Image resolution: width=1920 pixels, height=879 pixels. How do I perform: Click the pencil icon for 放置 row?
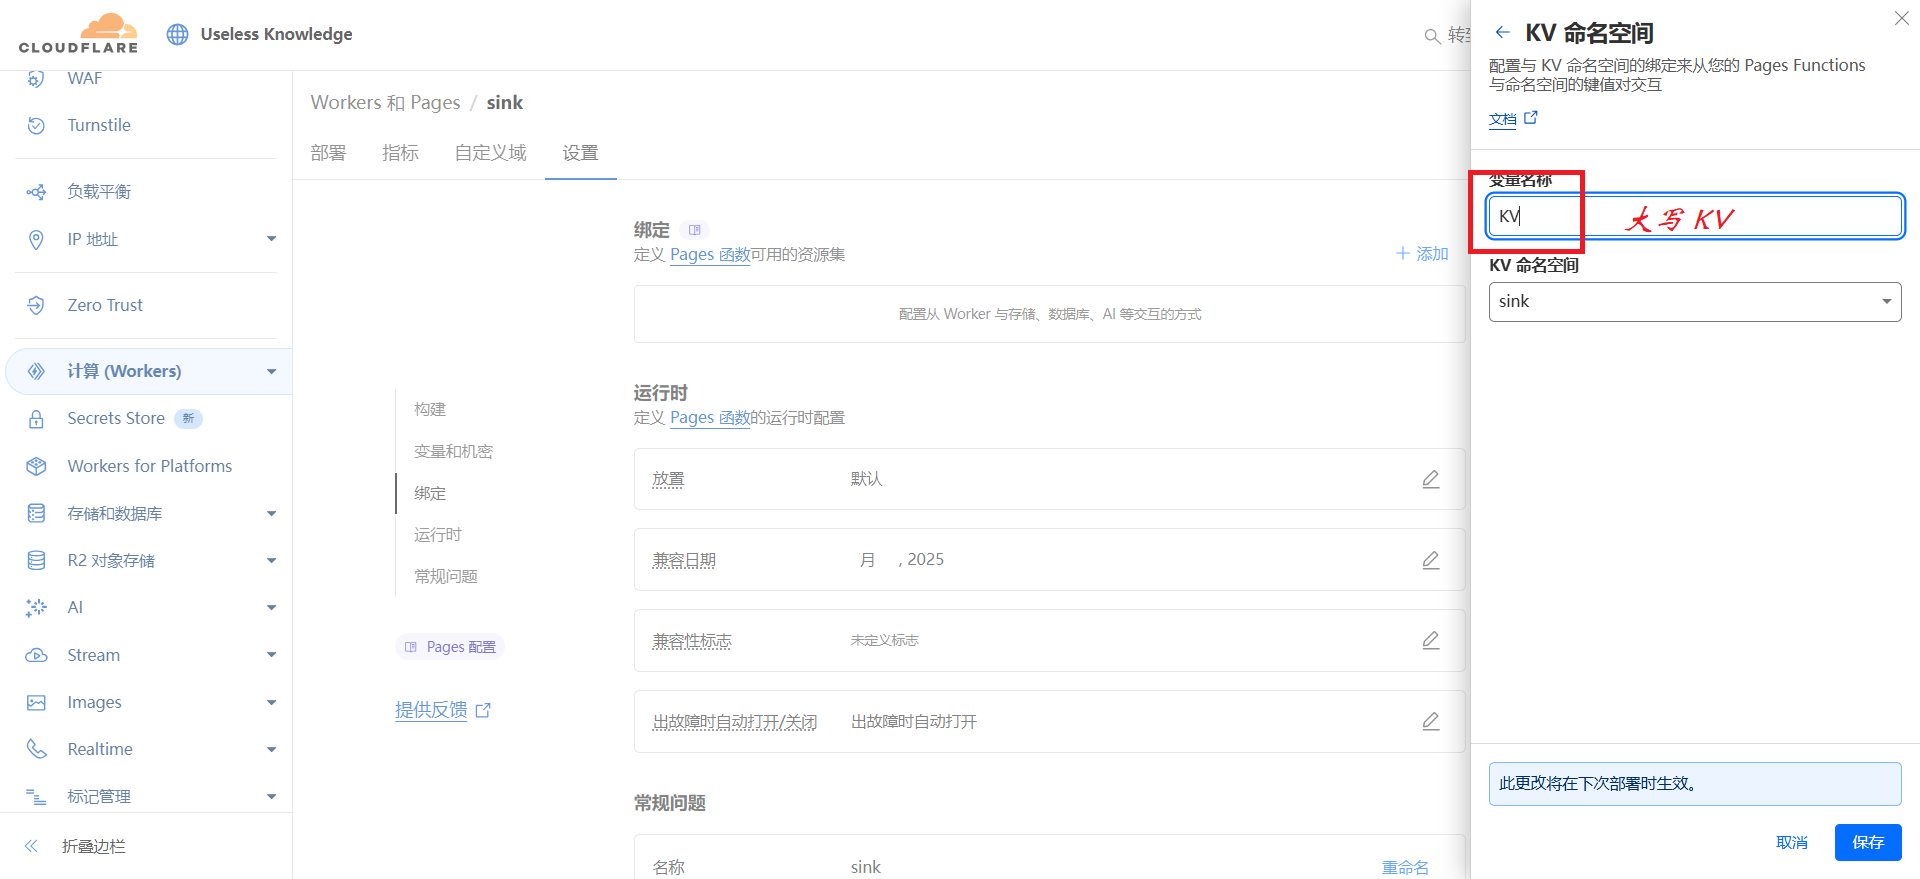[1430, 479]
